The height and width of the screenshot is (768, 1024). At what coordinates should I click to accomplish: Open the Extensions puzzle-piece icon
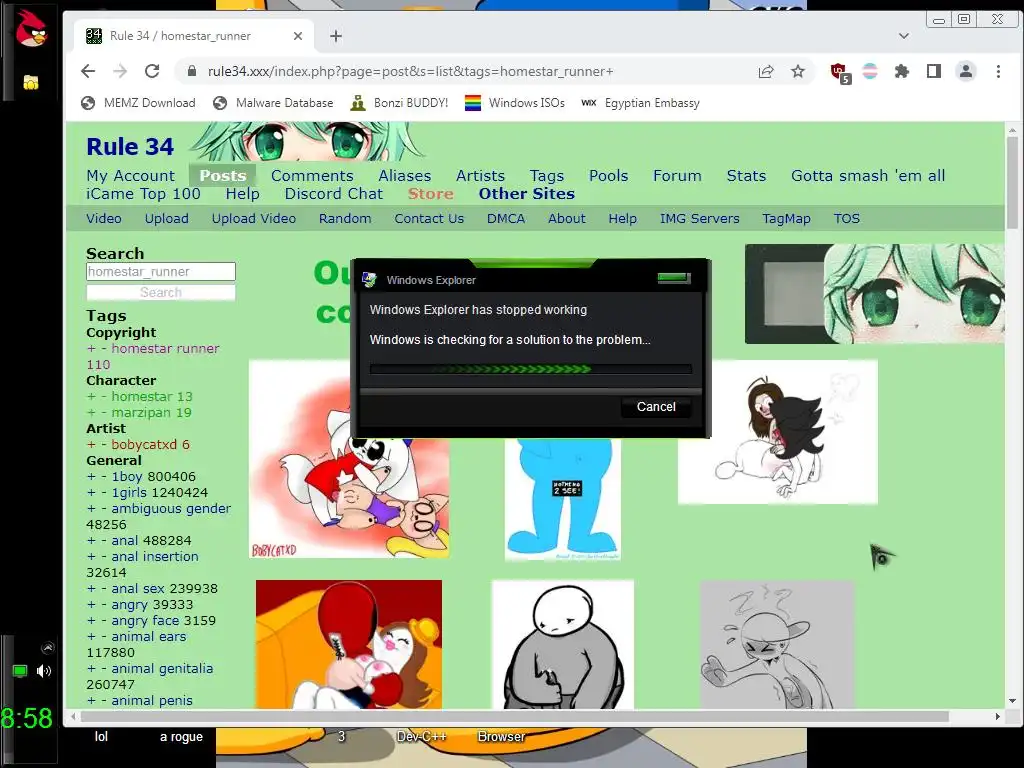coord(902,71)
